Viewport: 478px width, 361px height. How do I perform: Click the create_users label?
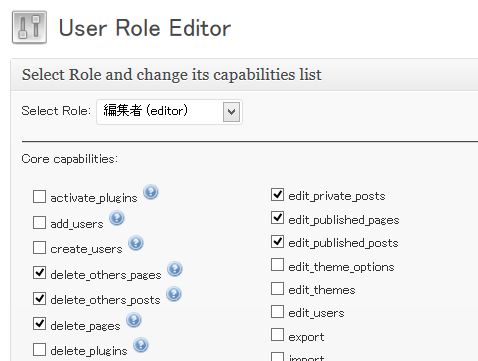[86, 249]
